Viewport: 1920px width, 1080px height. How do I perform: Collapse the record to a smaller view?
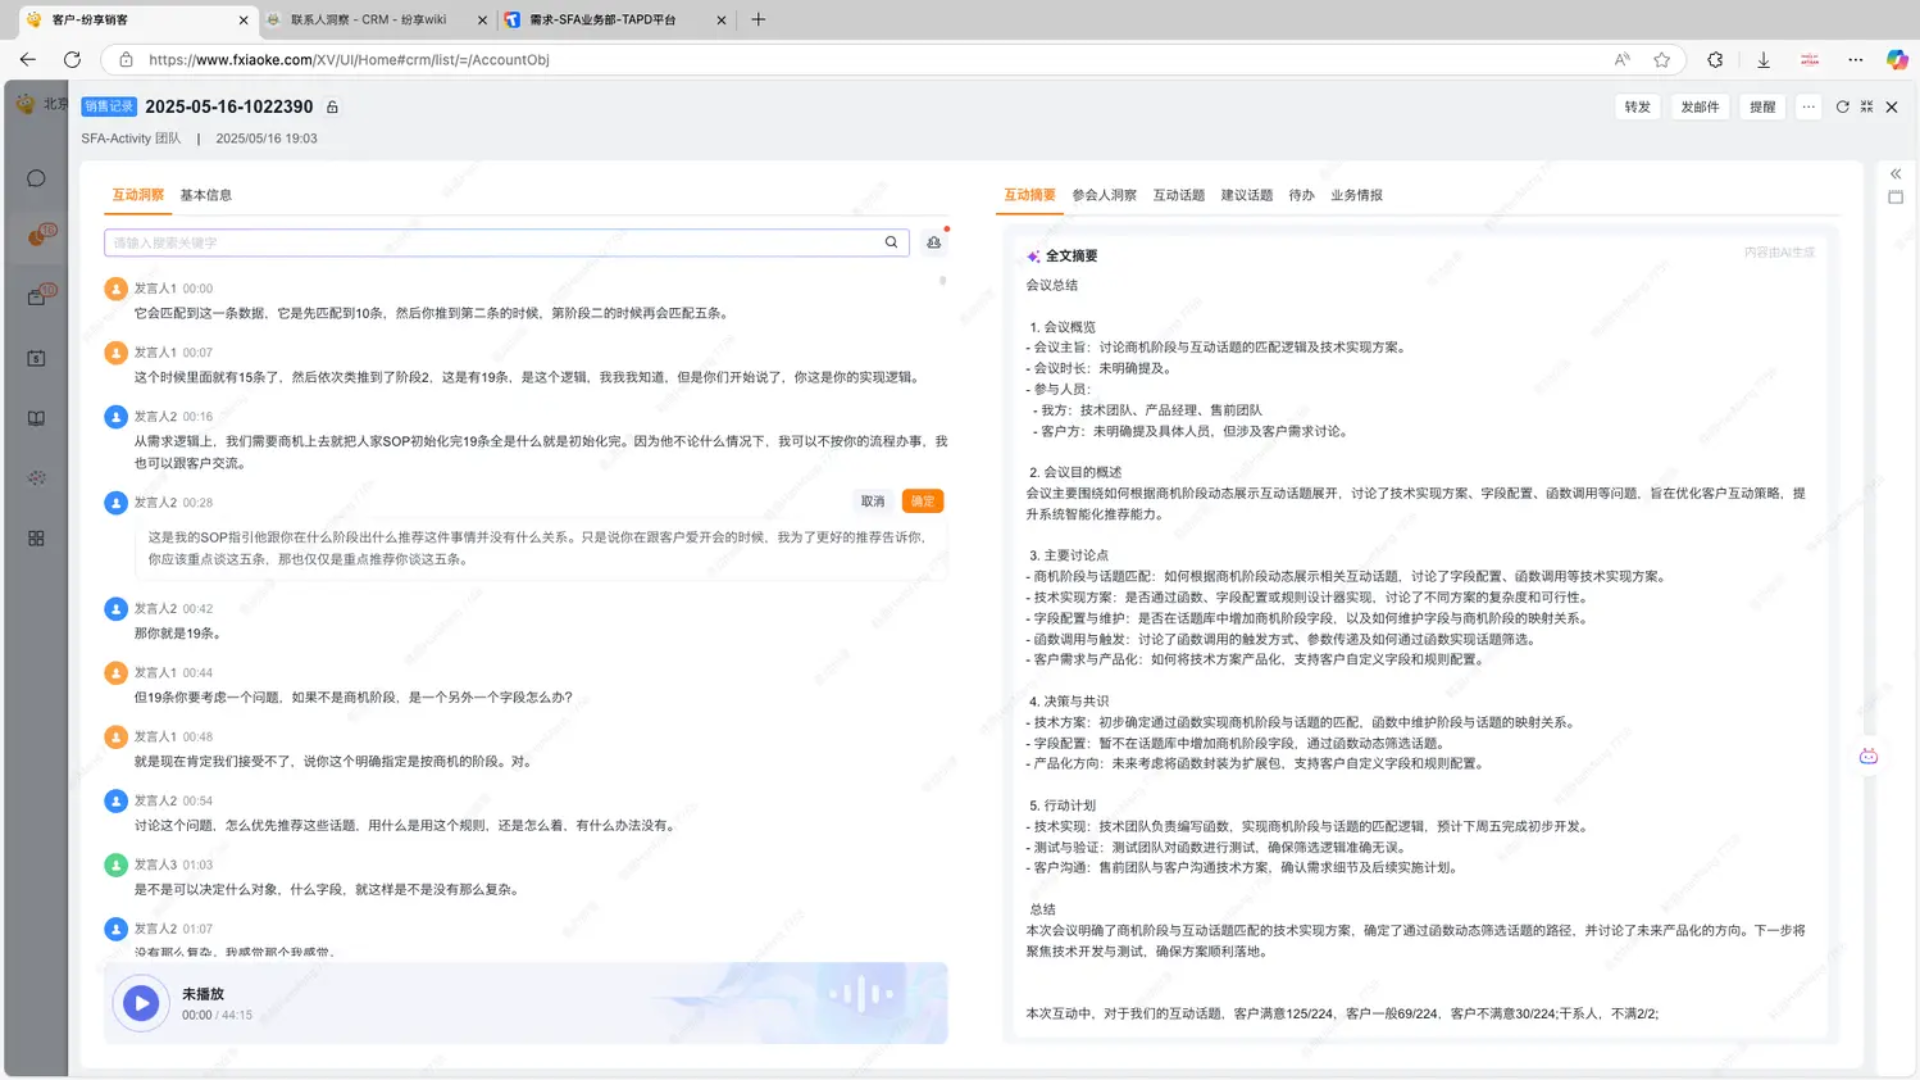click(1867, 107)
